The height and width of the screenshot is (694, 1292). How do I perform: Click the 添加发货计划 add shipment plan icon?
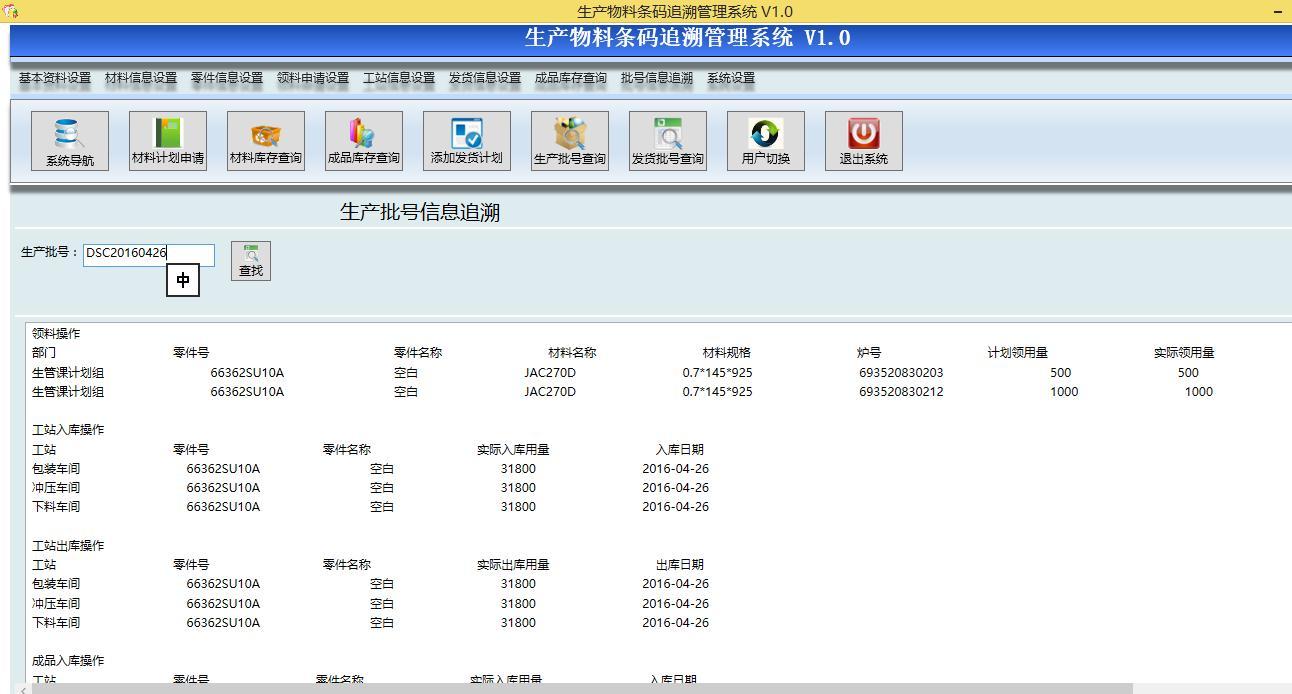pyautogui.click(x=467, y=141)
